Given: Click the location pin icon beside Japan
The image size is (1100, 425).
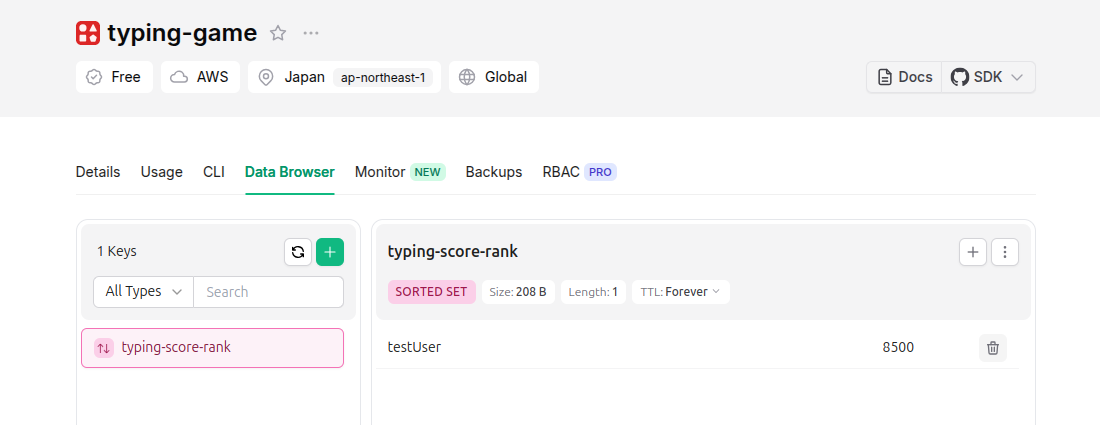Looking at the screenshot, I should pos(266,77).
